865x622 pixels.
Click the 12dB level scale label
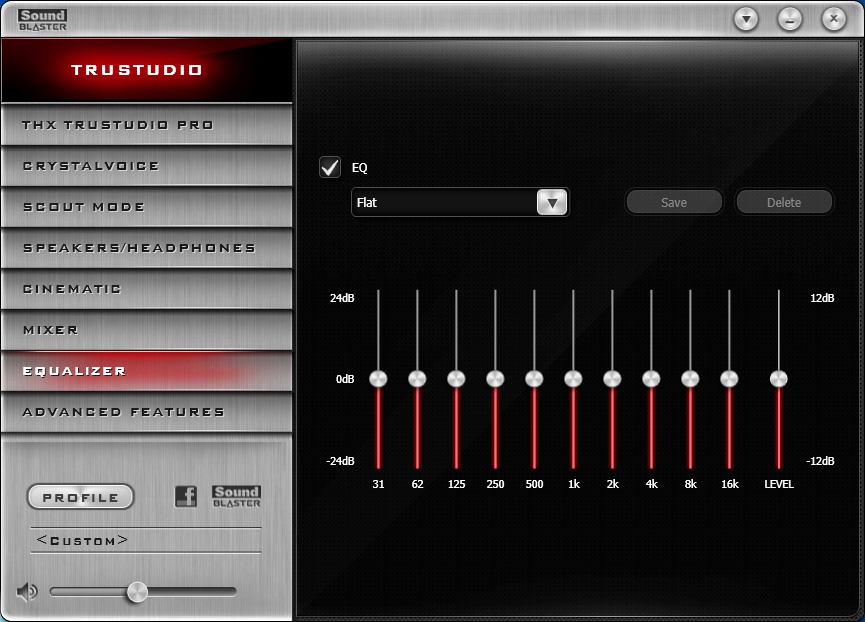[822, 298]
